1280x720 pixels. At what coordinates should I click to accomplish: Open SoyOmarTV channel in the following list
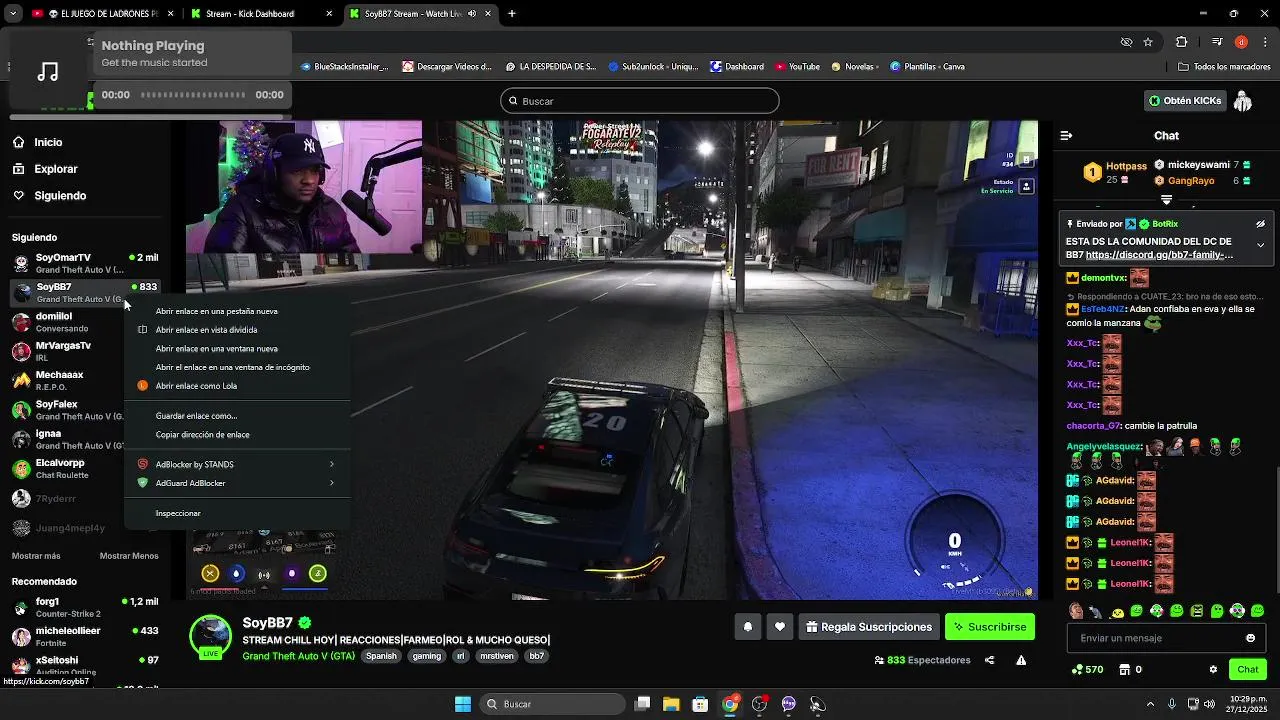pos(85,263)
